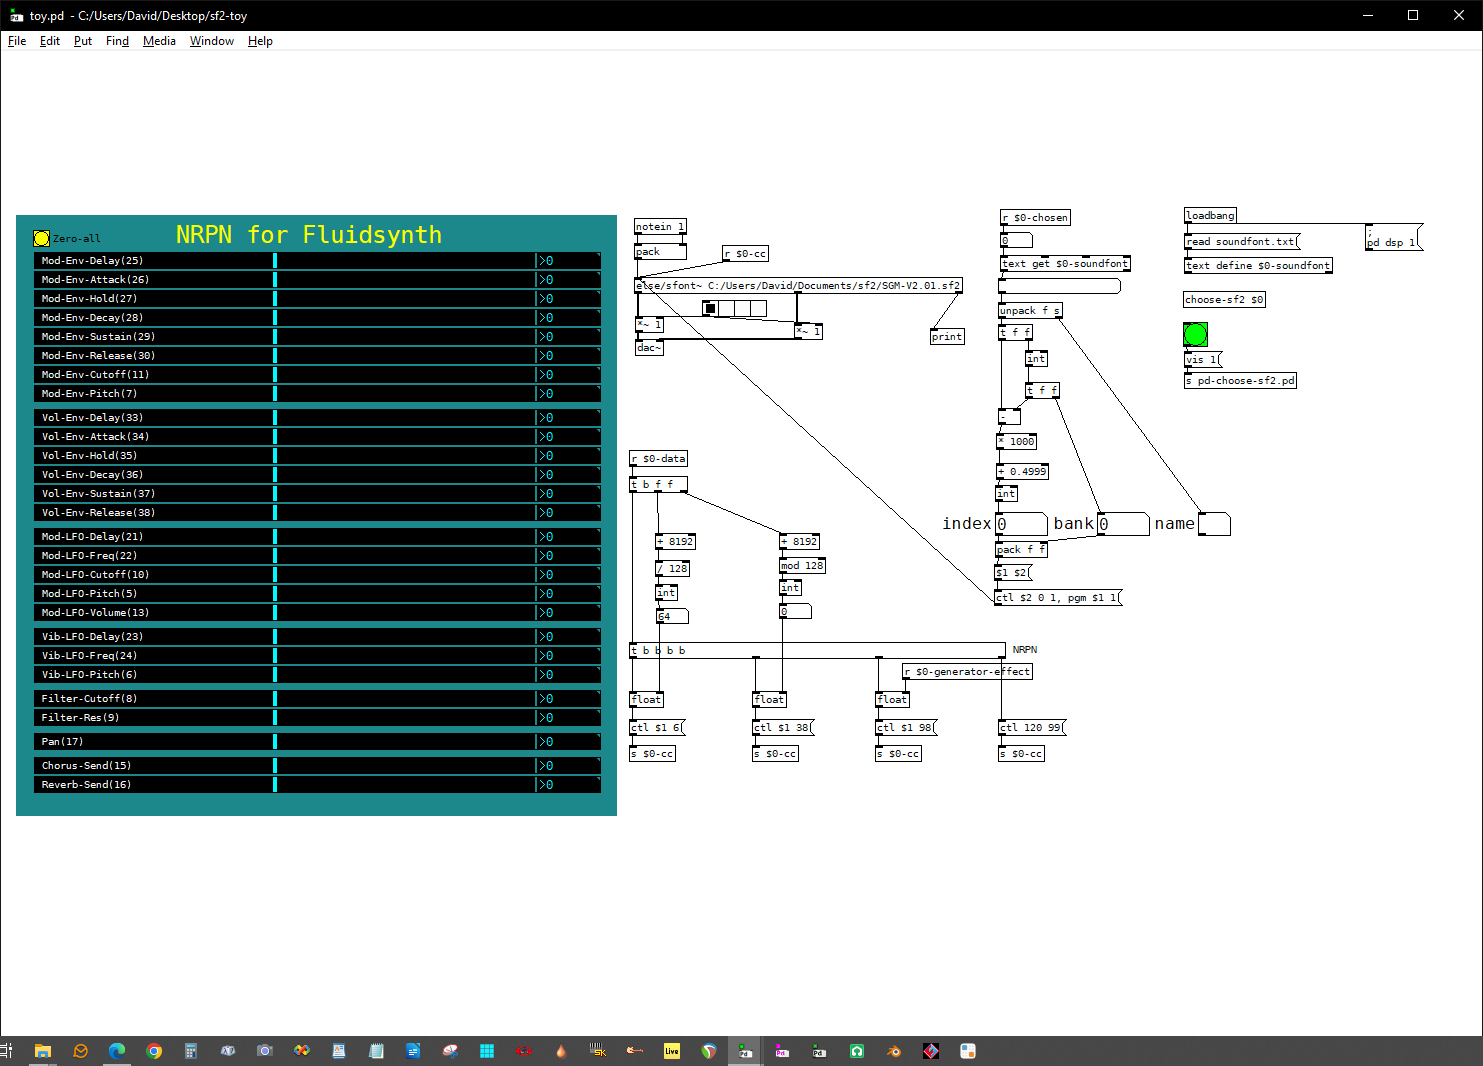
Task: Click the '$1 $2' message box
Action: [x=1013, y=573]
